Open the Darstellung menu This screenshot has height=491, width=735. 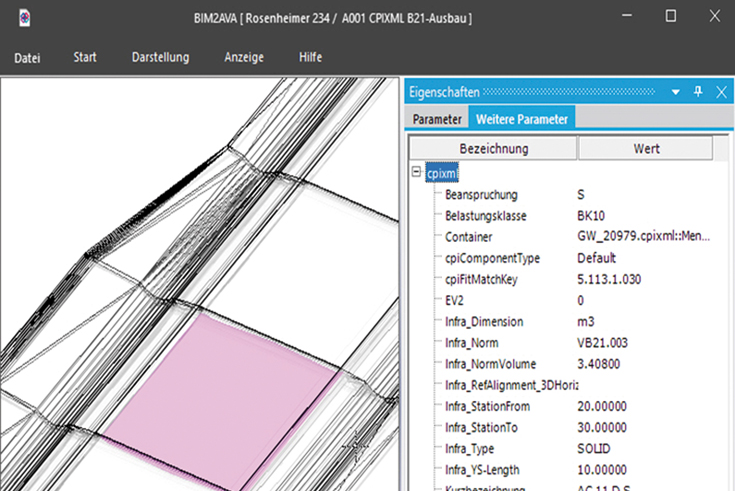point(160,58)
